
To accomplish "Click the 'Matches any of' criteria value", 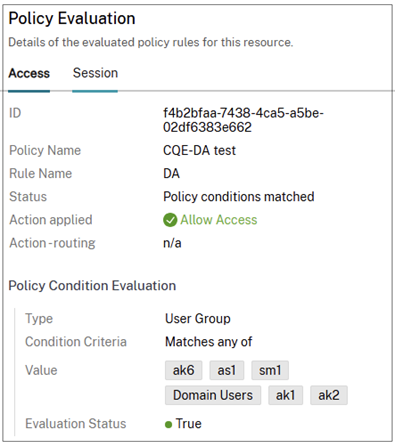I will 209,342.
